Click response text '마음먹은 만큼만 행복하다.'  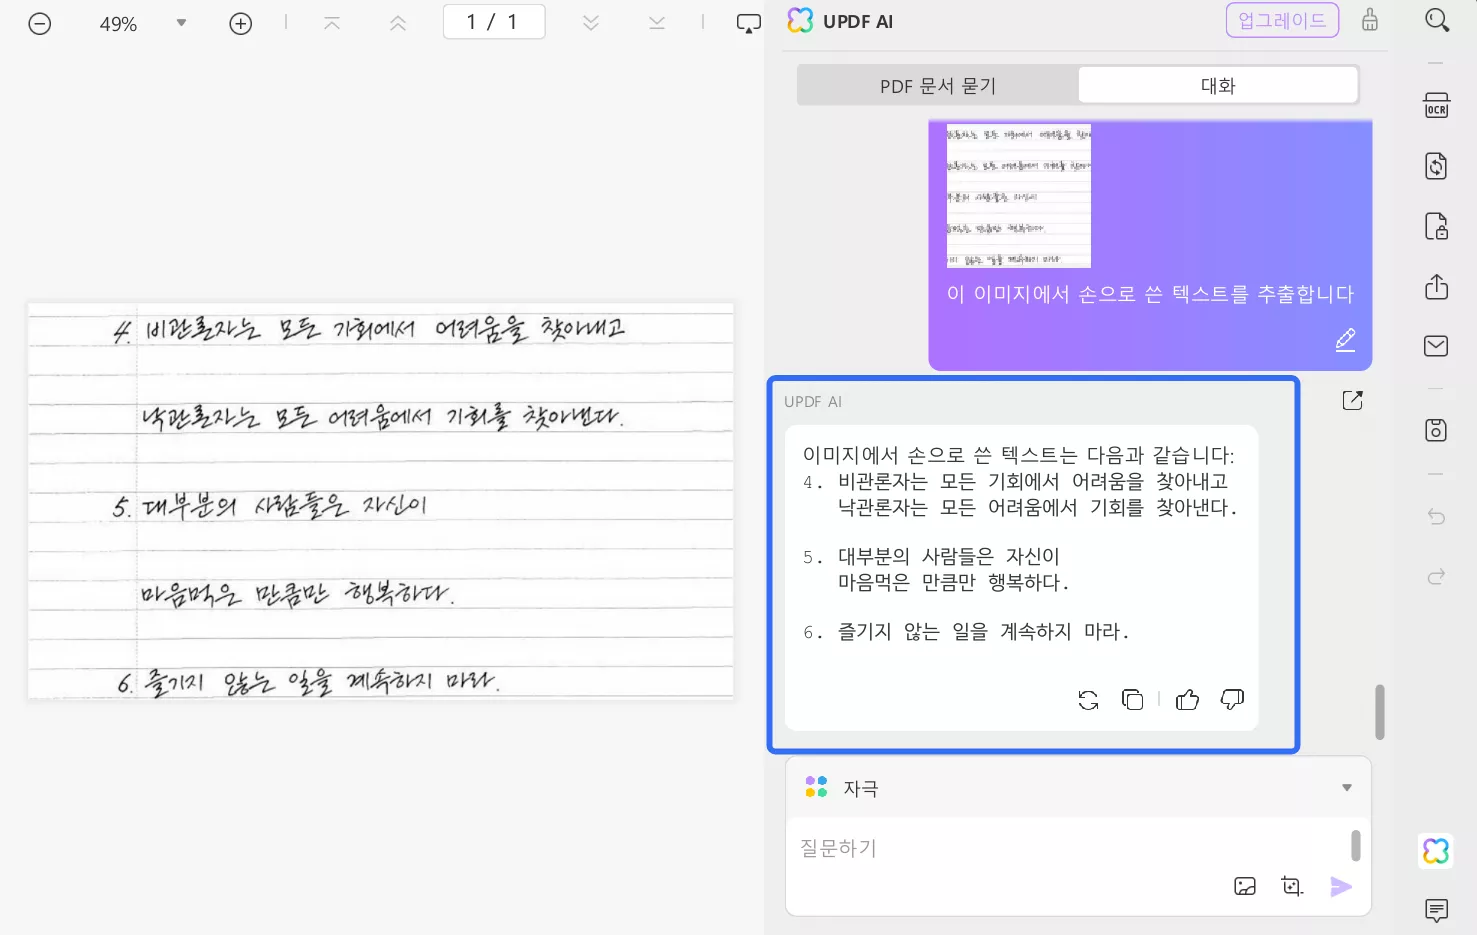click(x=953, y=582)
